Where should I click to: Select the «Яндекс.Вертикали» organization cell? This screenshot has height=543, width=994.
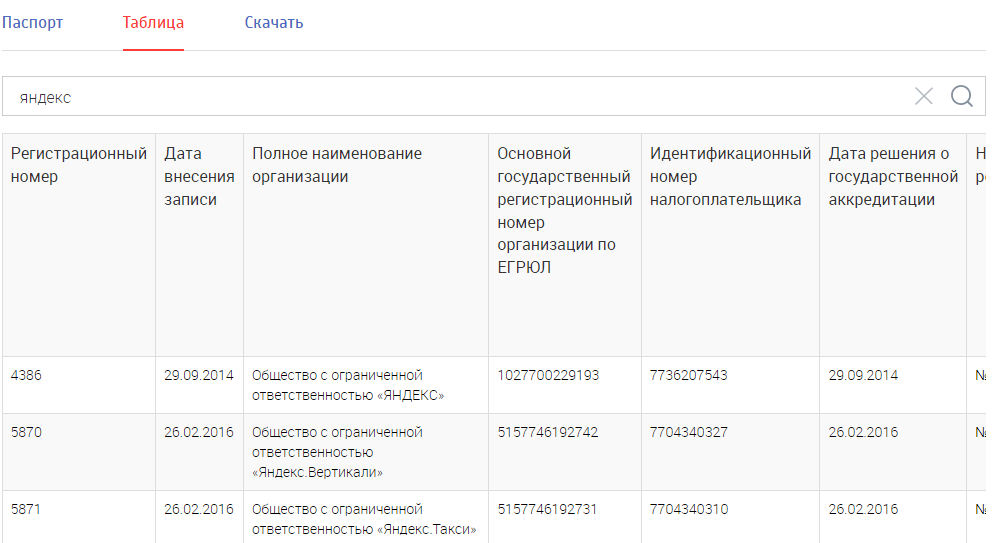[x=366, y=452]
